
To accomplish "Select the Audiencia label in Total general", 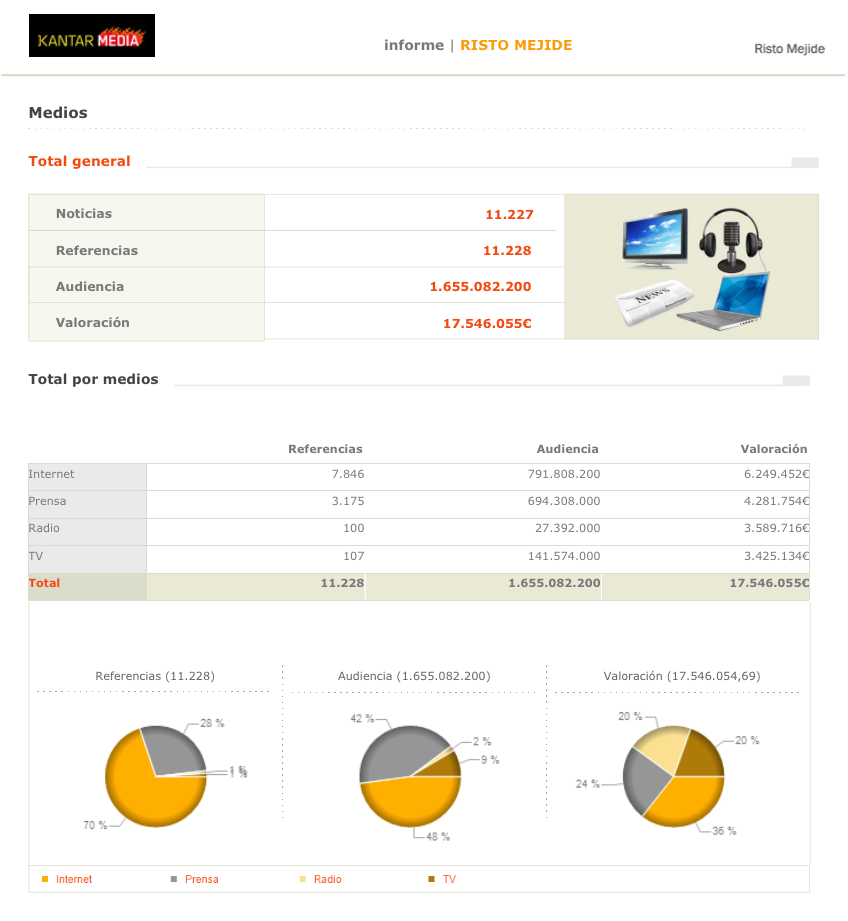I will tap(90, 287).
